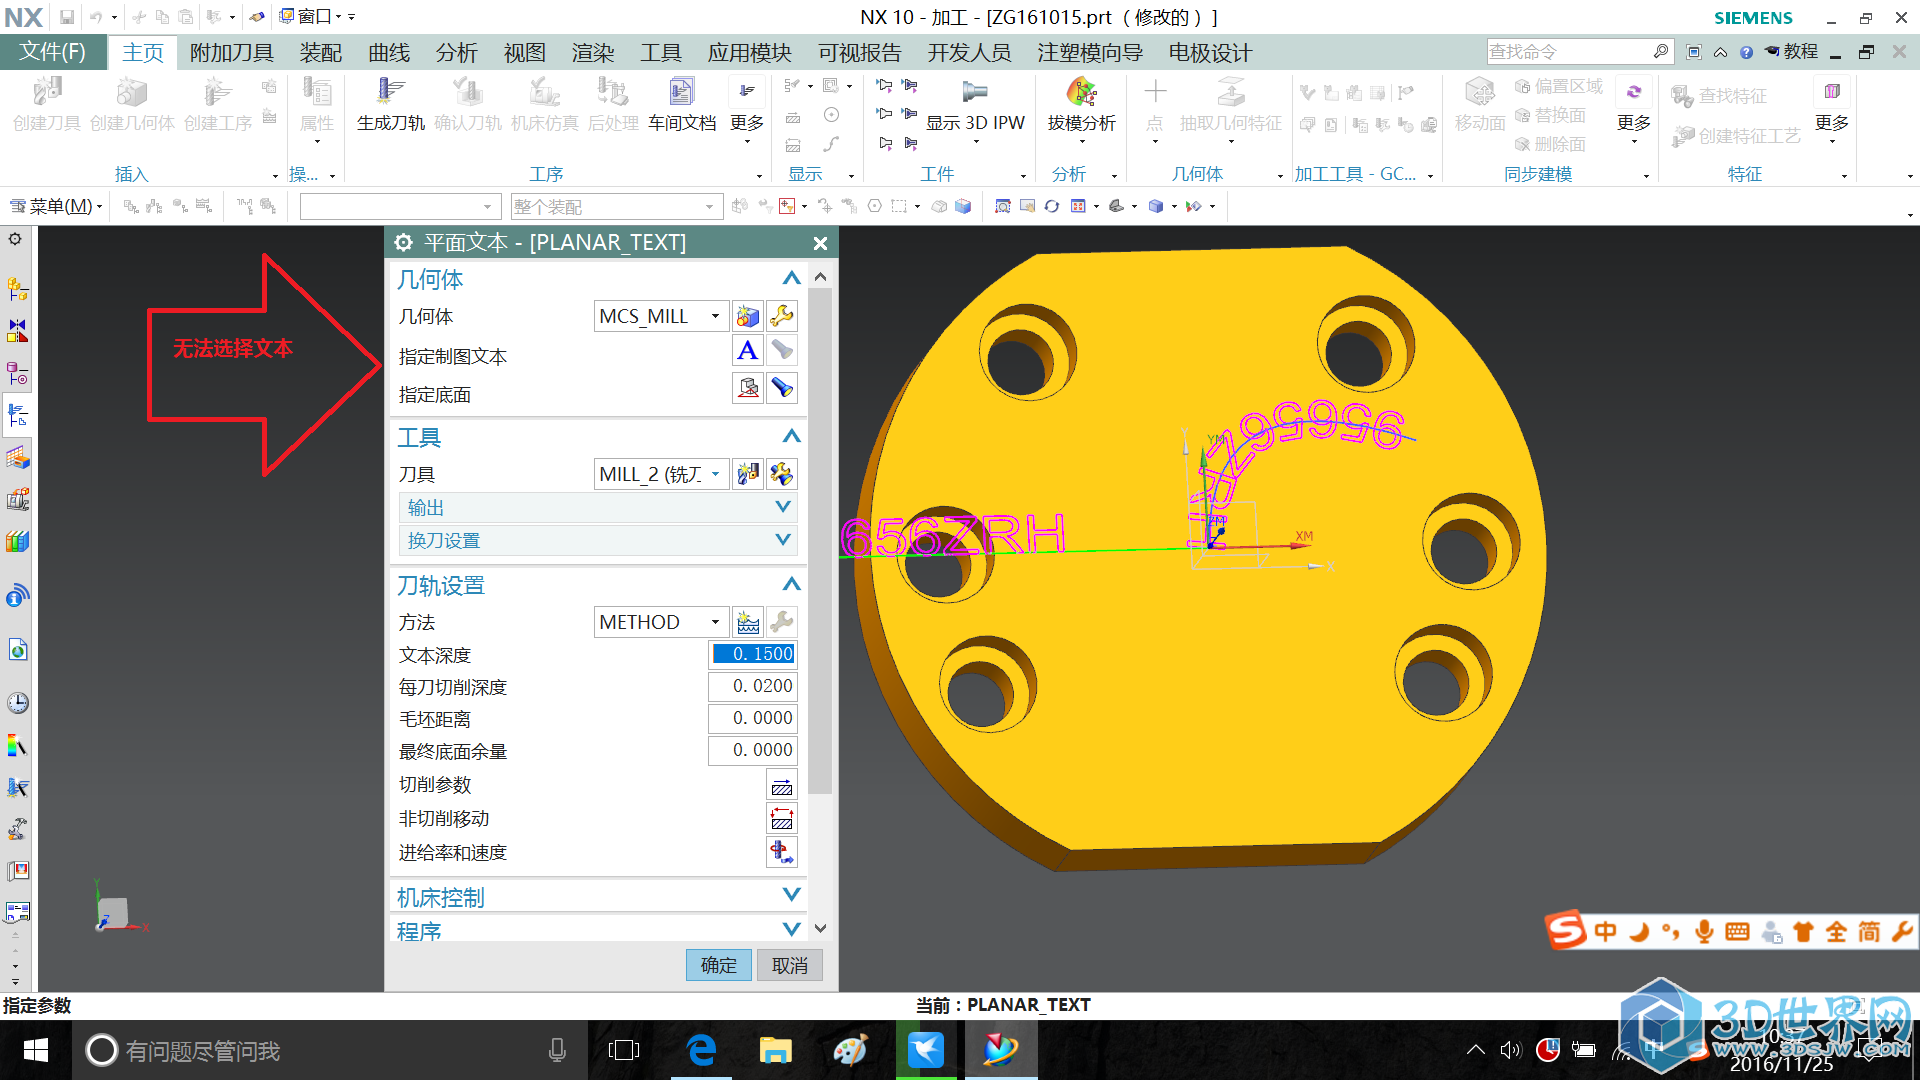Switch to the Curve (曲线) tab
Screen dimensions: 1920x1080
(389, 52)
